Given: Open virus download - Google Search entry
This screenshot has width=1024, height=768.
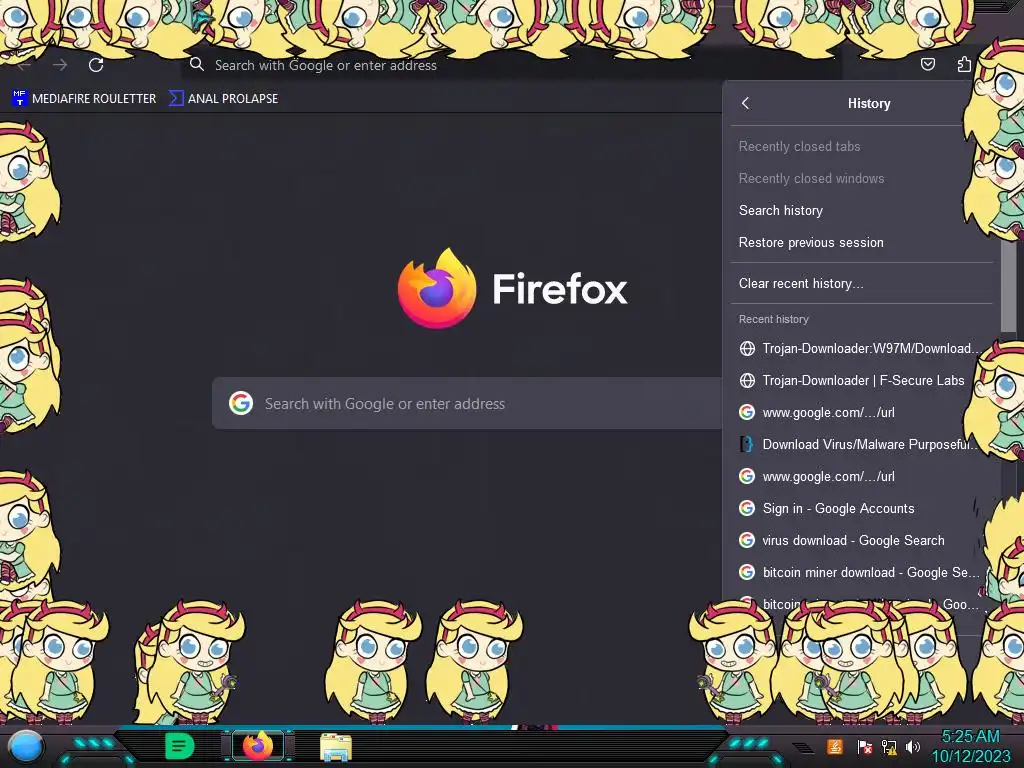Looking at the screenshot, I should (861, 540).
